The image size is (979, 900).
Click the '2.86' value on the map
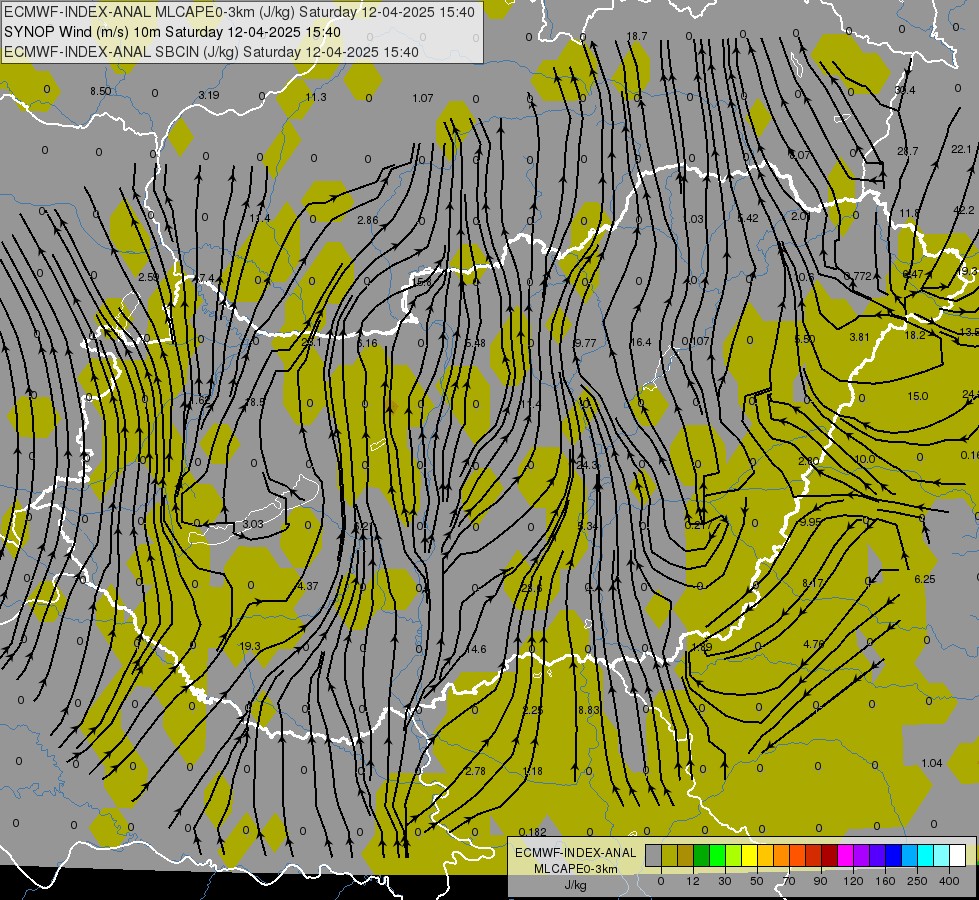pos(368,220)
